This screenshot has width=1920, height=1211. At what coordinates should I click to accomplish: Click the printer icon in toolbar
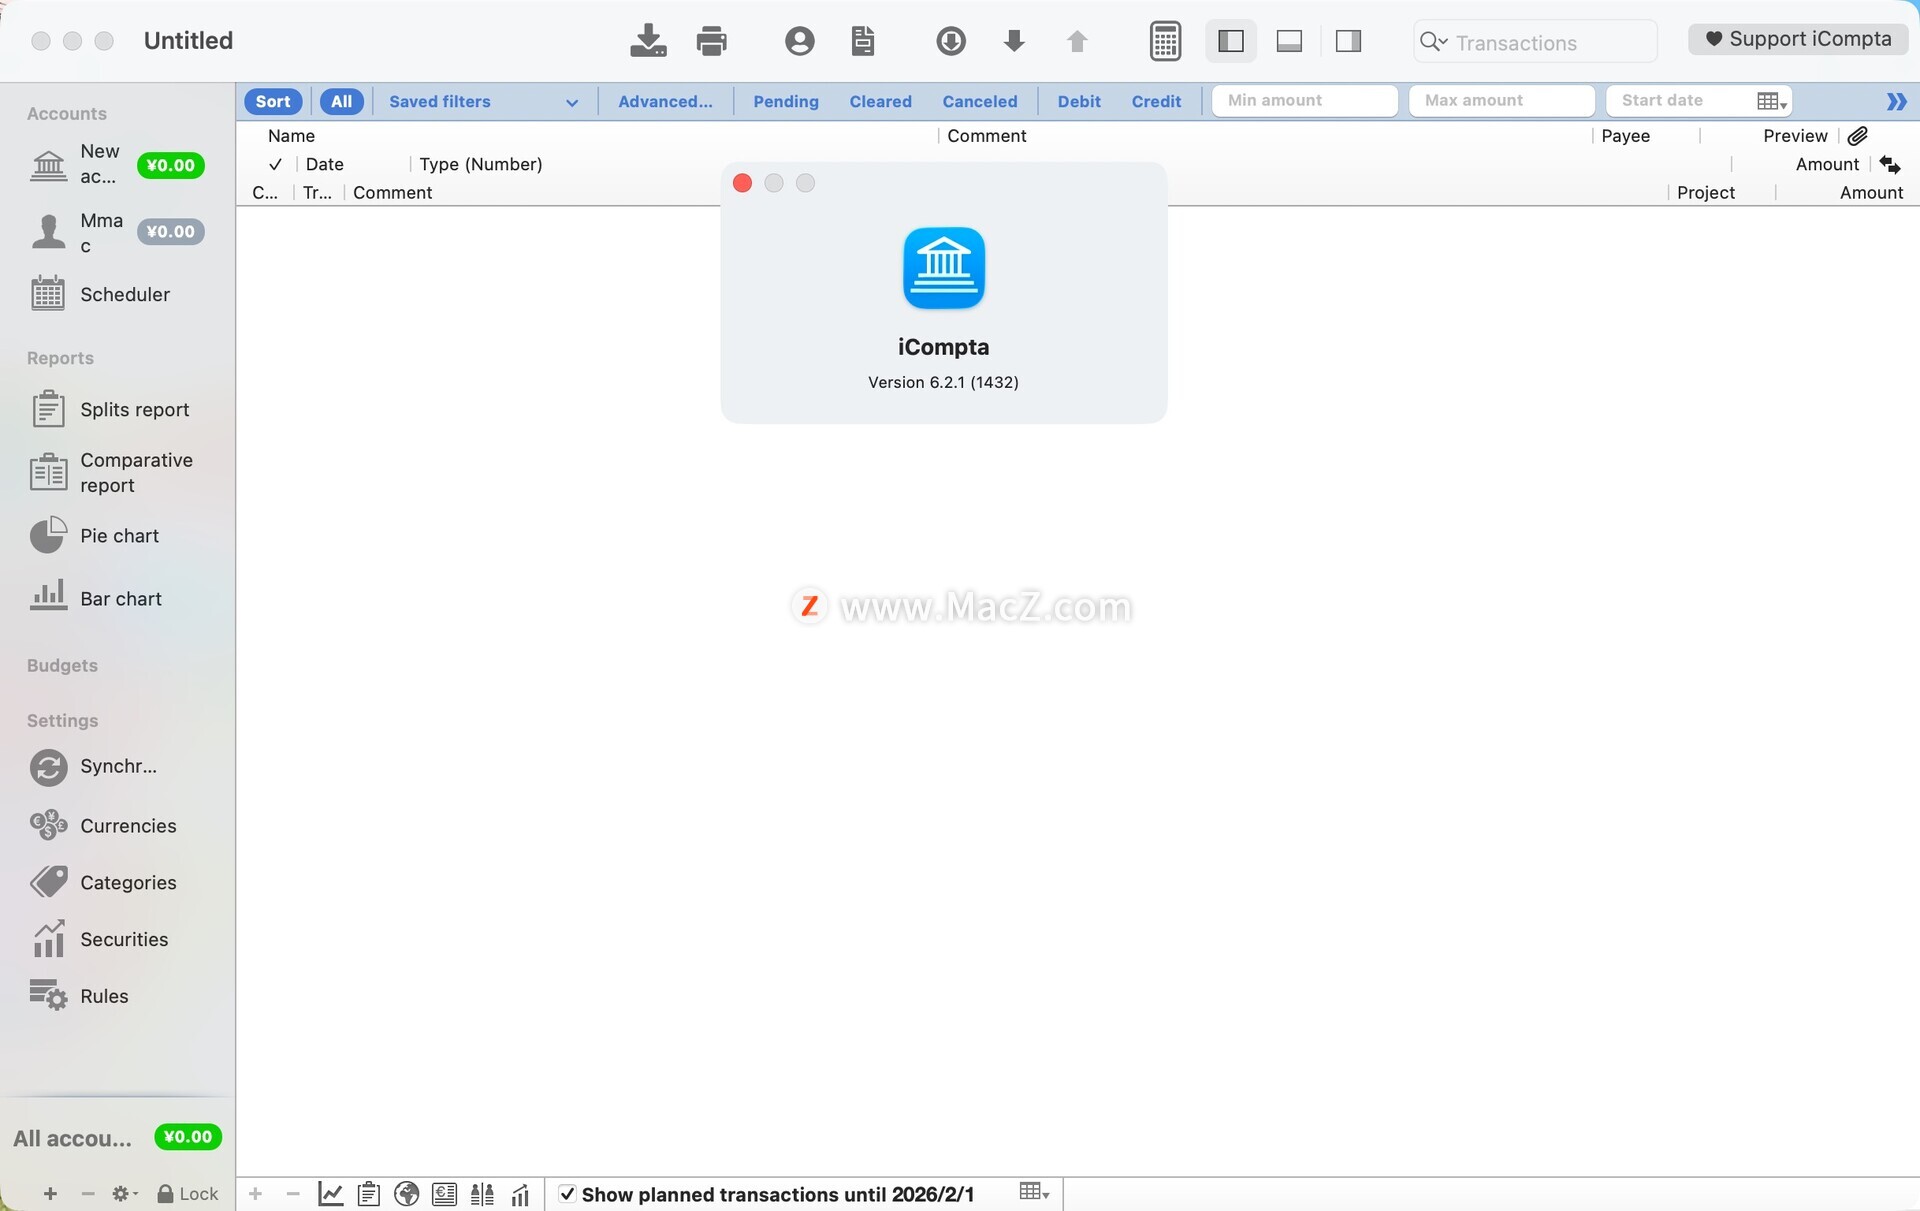[x=711, y=41]
